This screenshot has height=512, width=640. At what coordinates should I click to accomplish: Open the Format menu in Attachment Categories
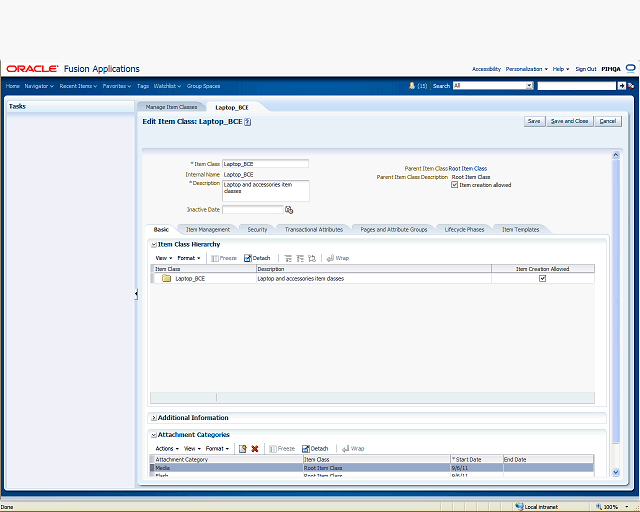pos(217,449)
